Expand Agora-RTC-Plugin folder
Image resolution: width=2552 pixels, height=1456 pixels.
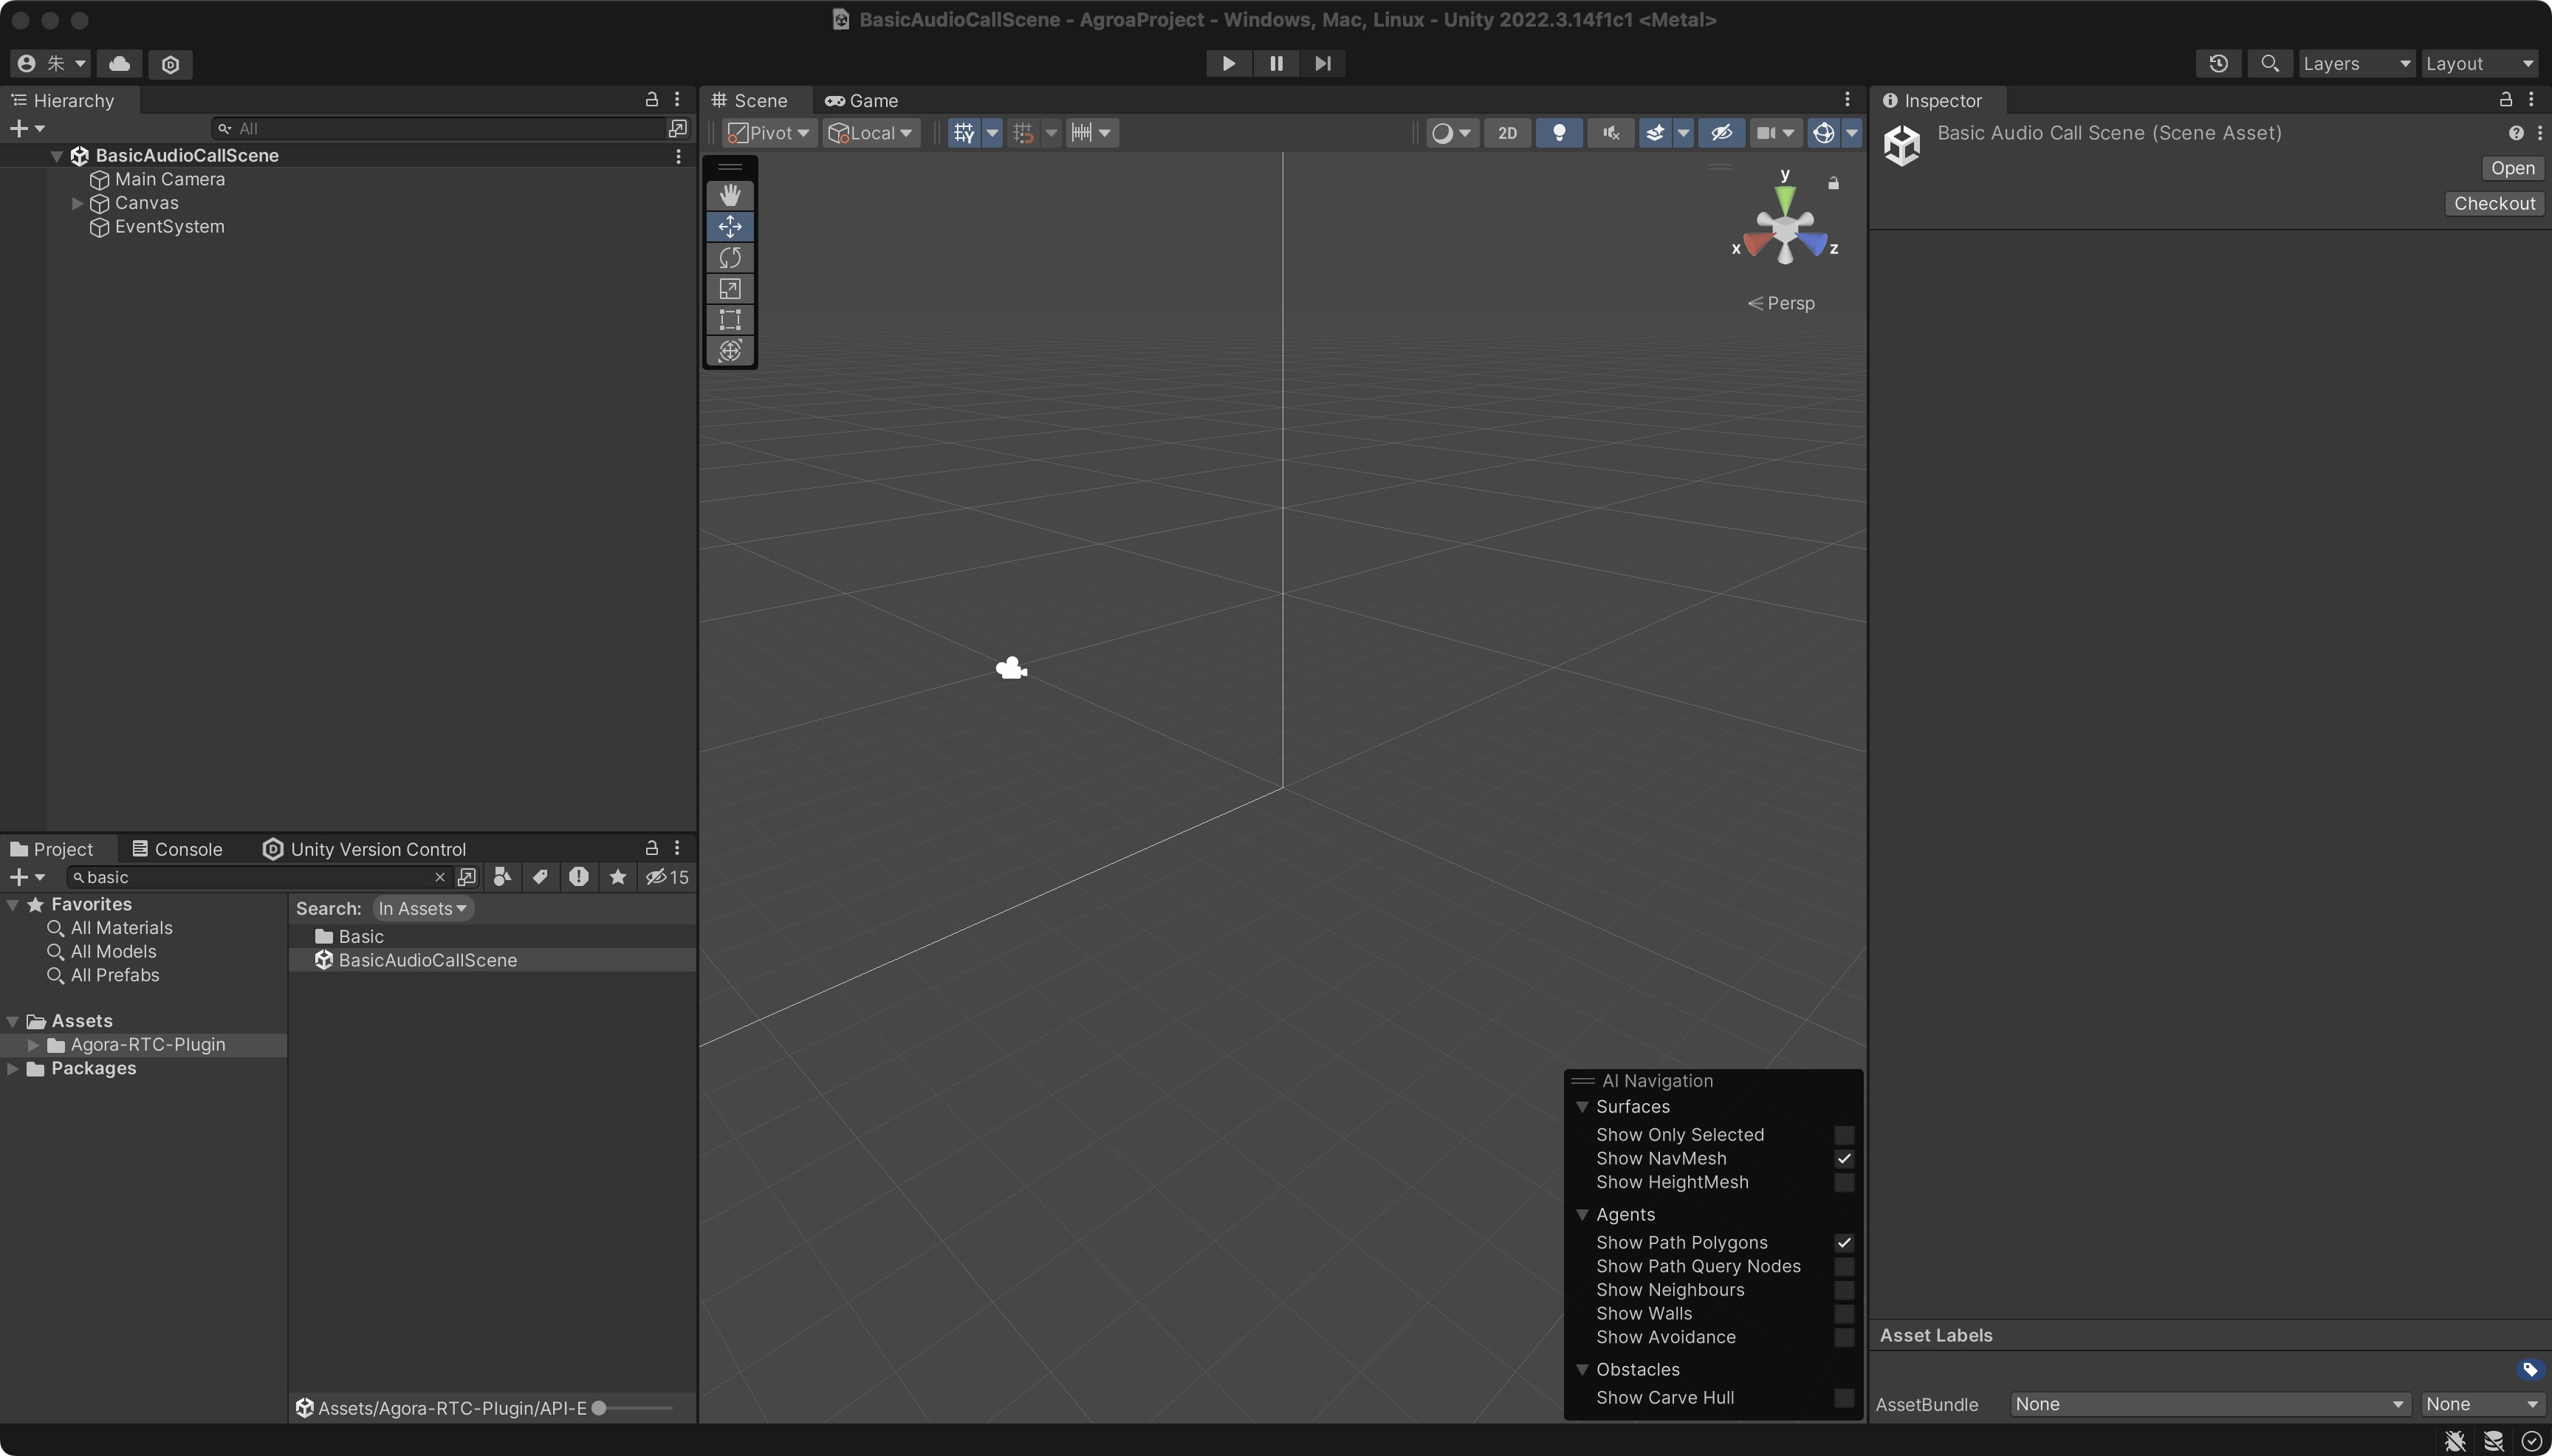pyautogui.click(x=33, y=1044)
